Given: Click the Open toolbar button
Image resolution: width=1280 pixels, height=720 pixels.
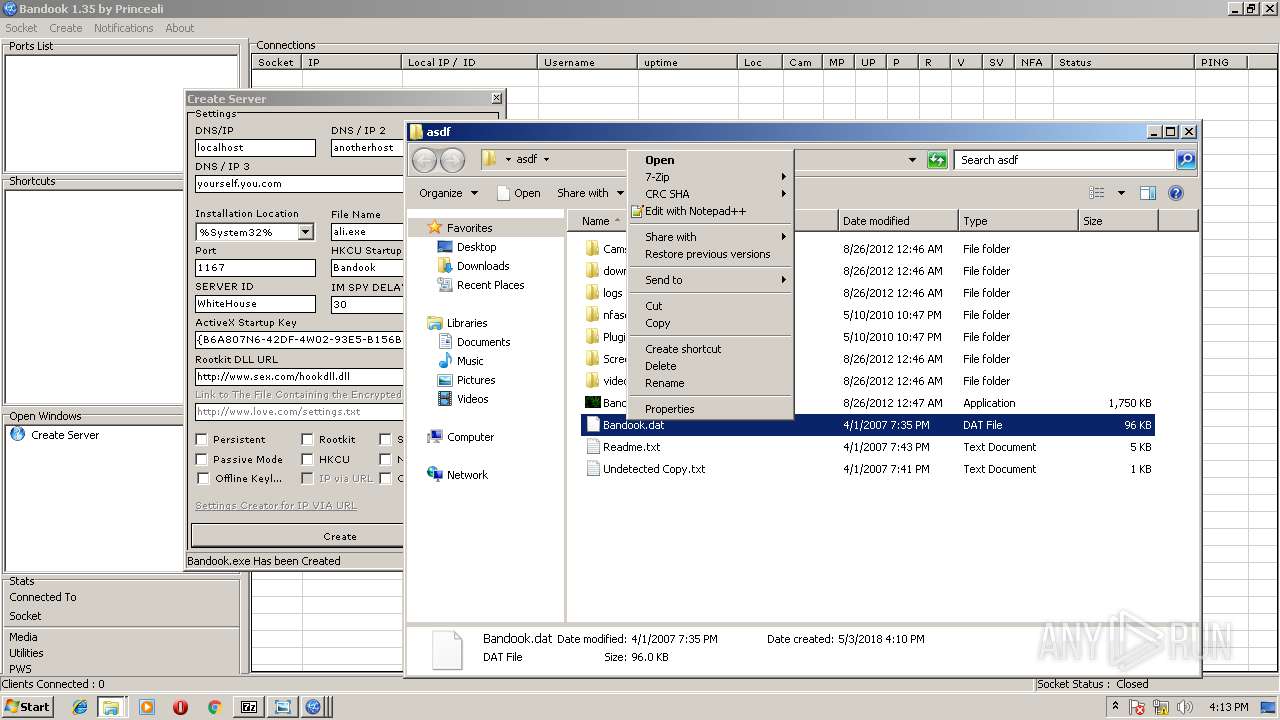Looking at the screenshot, I should [x=518, y=193].
